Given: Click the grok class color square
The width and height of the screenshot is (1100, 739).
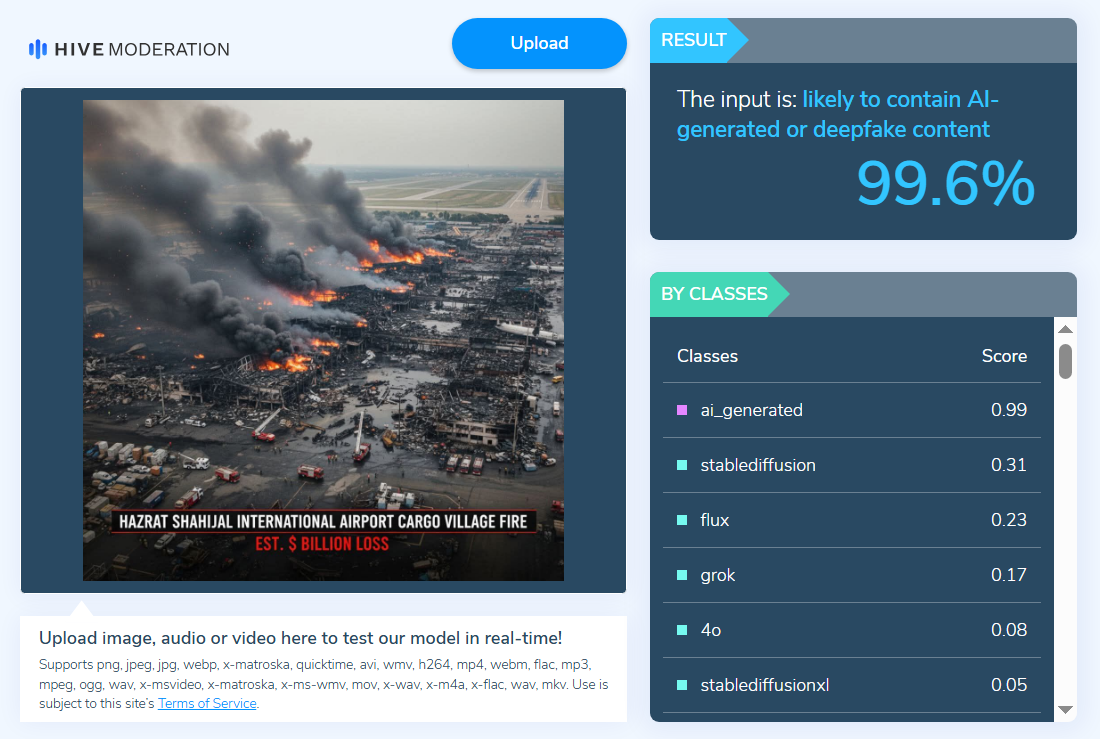Looking at the screenshot, I should tap(682, 575).
